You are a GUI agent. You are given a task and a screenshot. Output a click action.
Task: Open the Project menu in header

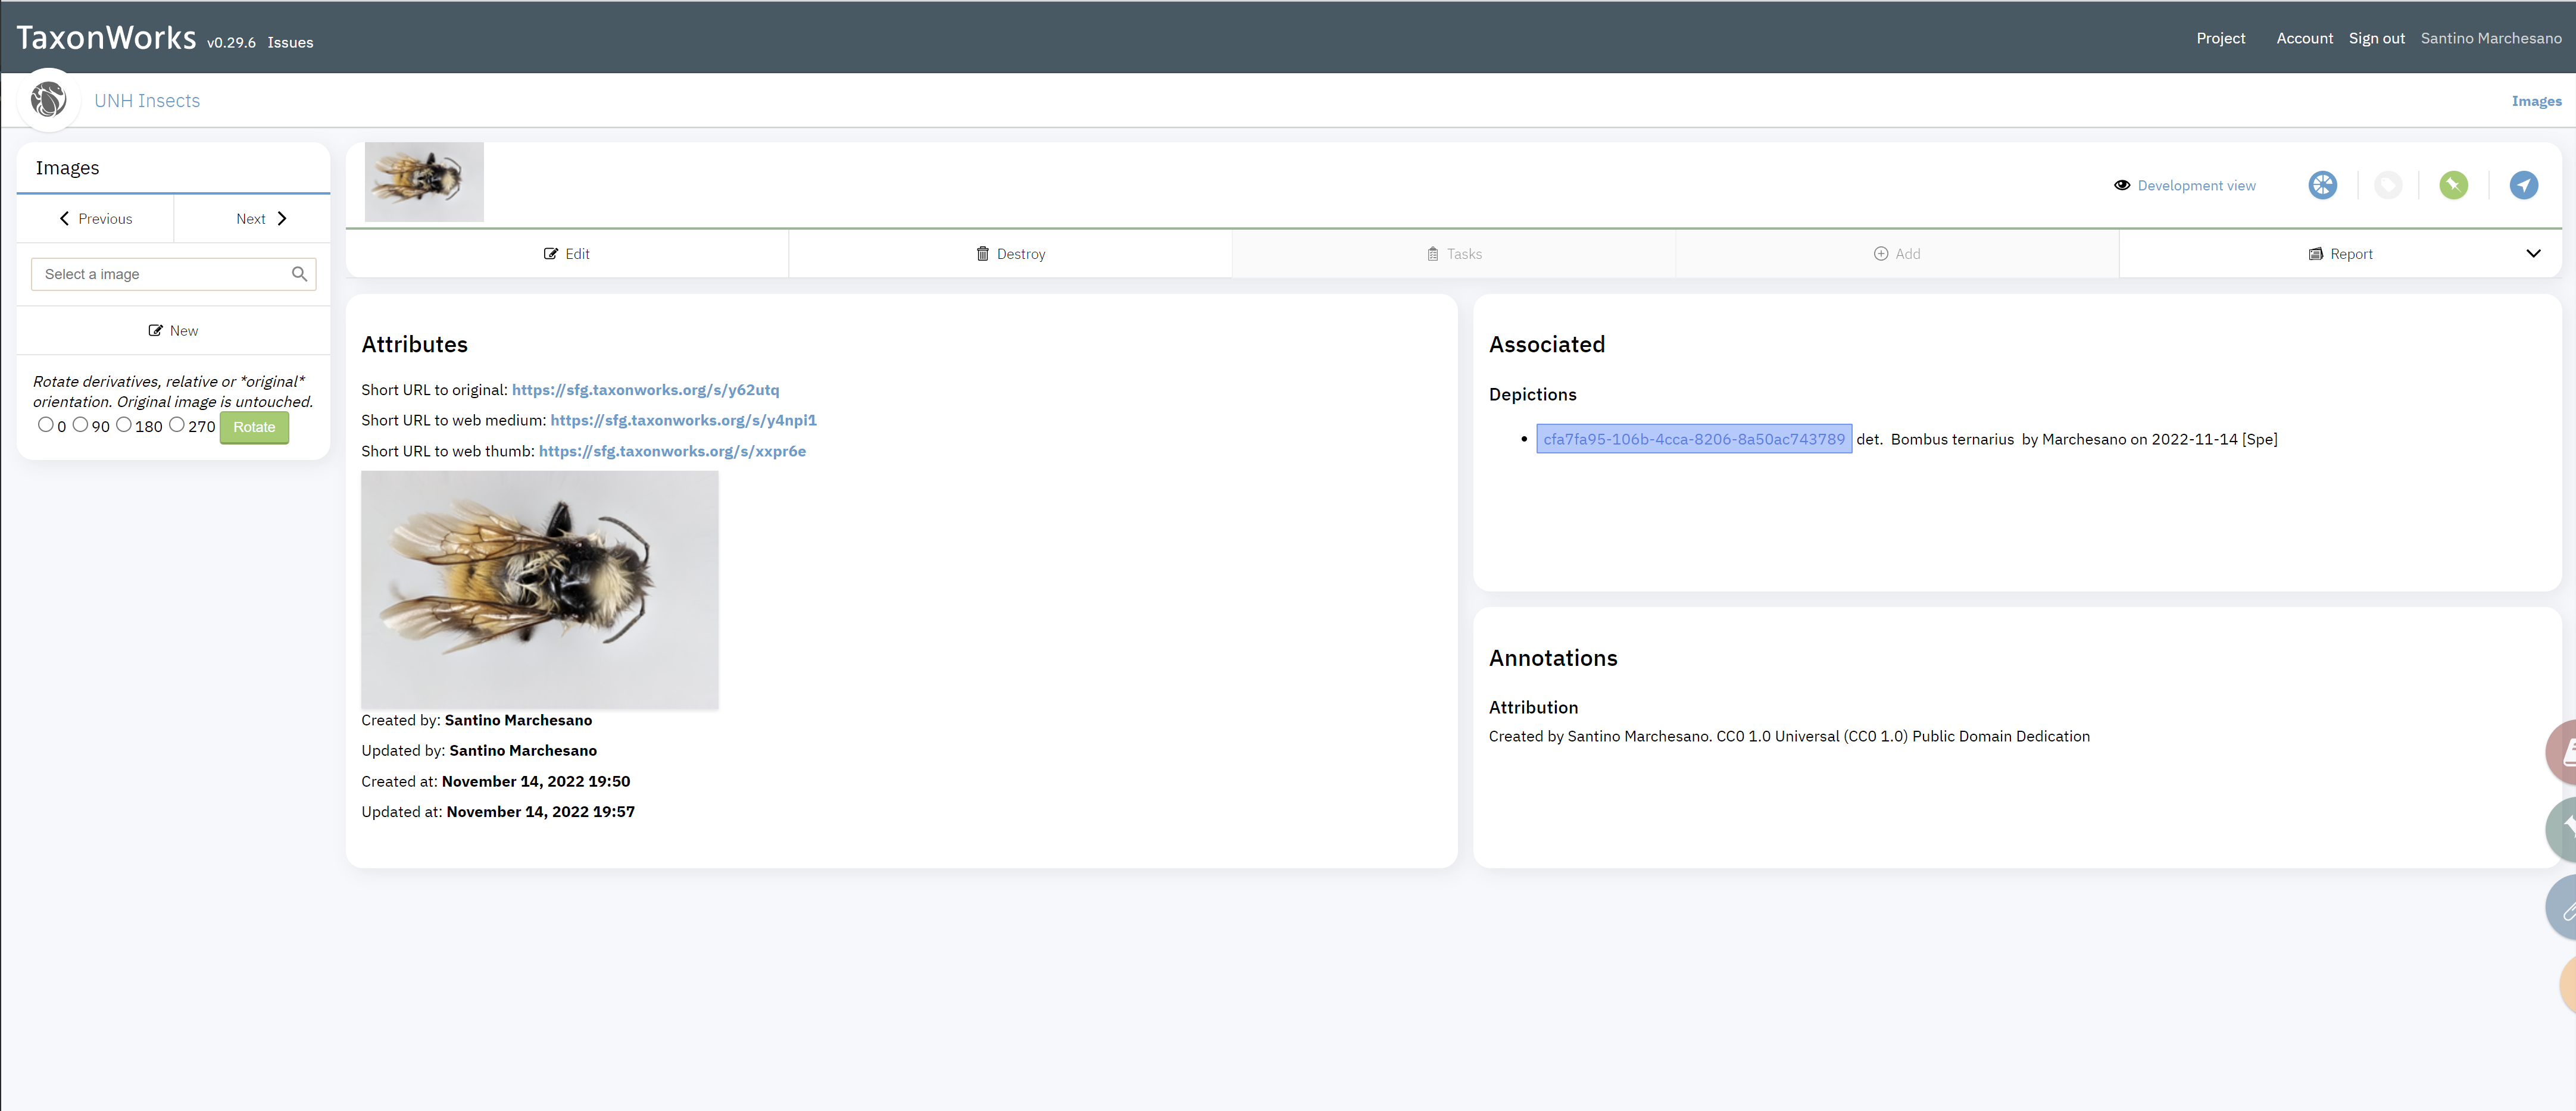2220,38
